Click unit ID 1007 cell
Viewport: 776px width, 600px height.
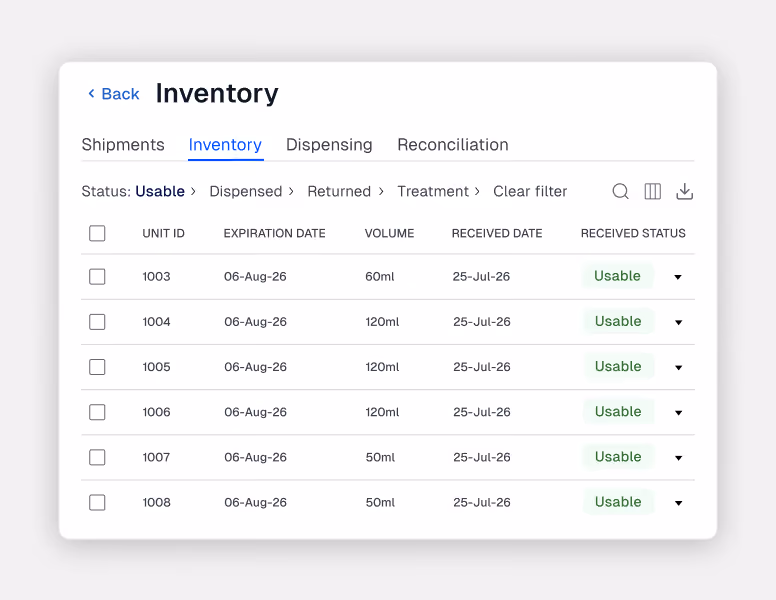156,457
